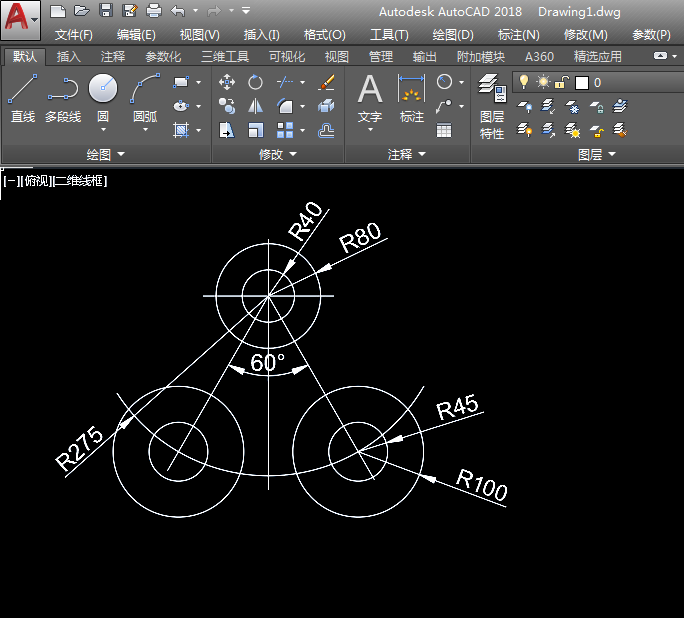Viewport: 684px width, 618px height.
Task: Insert a table with the table icon
Action: coord(444,130)
